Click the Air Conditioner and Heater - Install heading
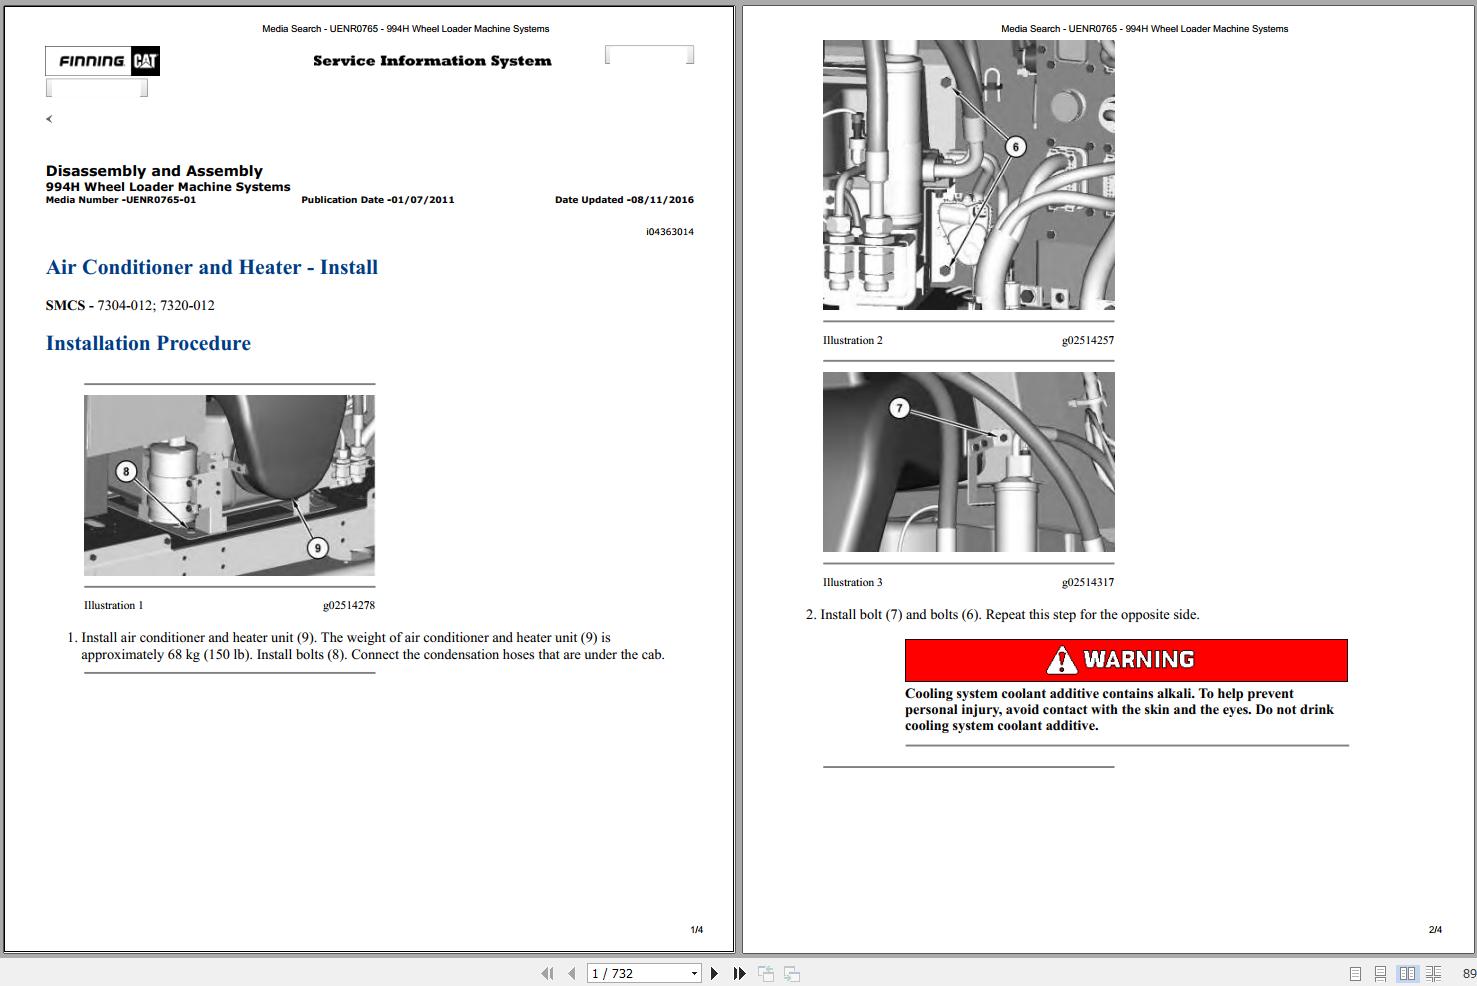Screen dimensions: 1477x986 coord(211,267)
